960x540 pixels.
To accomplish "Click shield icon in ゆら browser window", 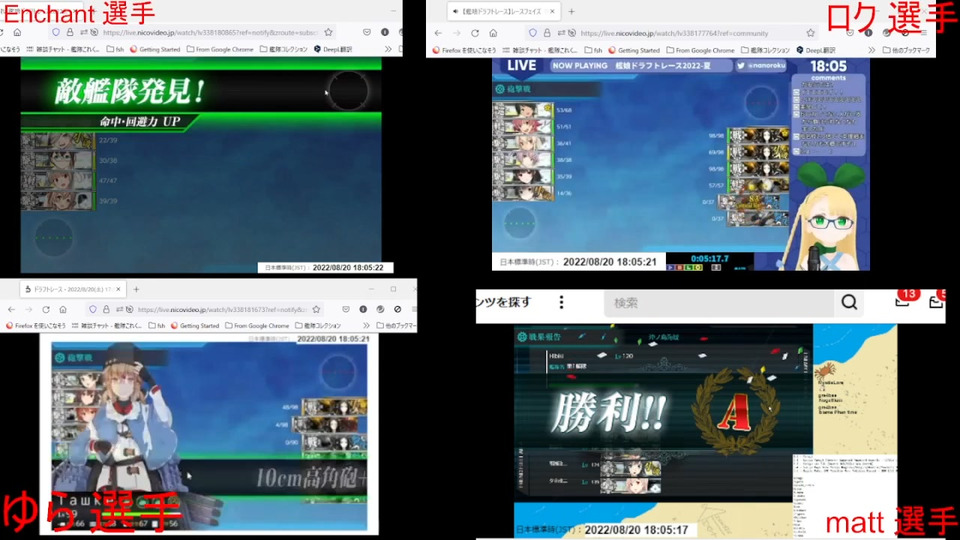I will tap(92, 309).
